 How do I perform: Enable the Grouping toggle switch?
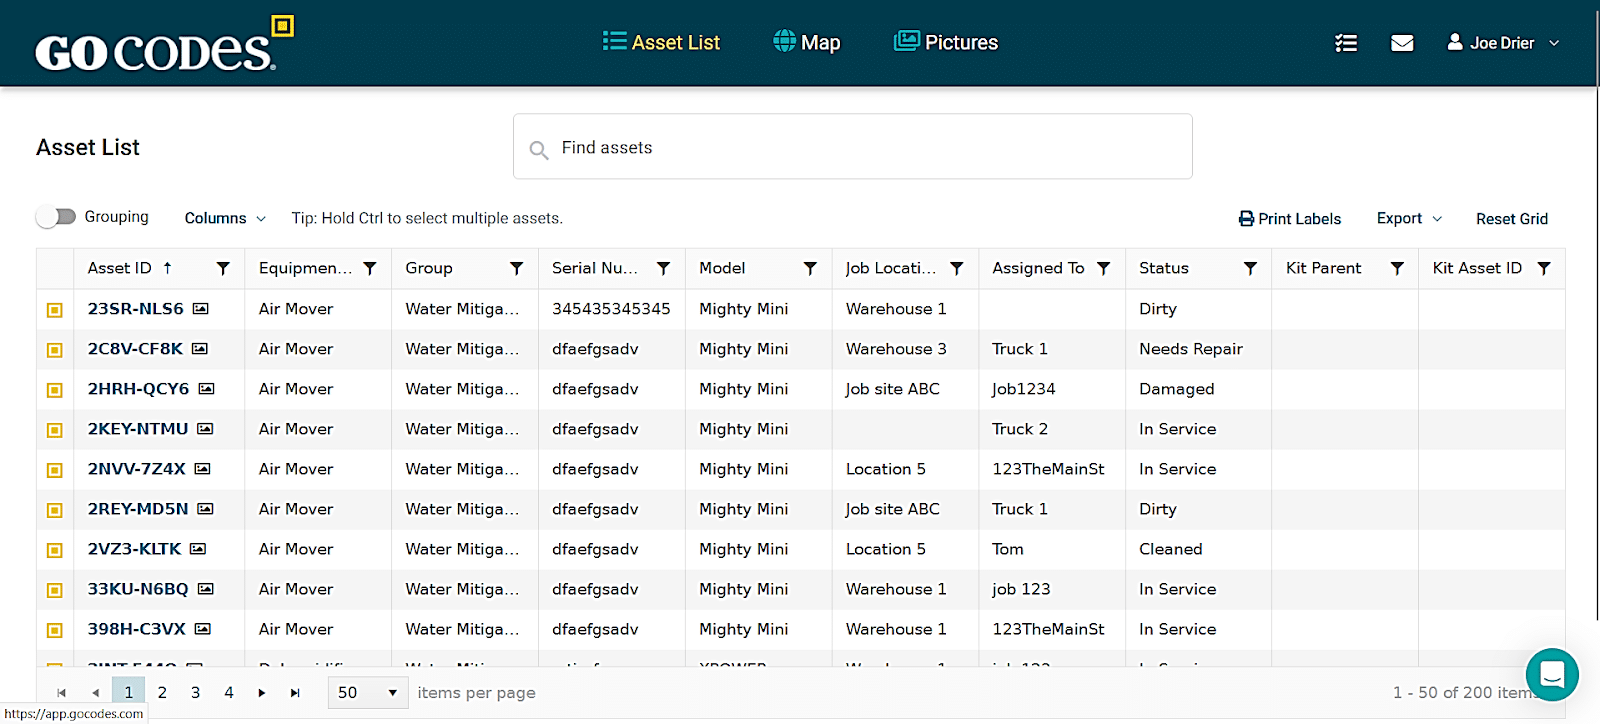point(57,217)
